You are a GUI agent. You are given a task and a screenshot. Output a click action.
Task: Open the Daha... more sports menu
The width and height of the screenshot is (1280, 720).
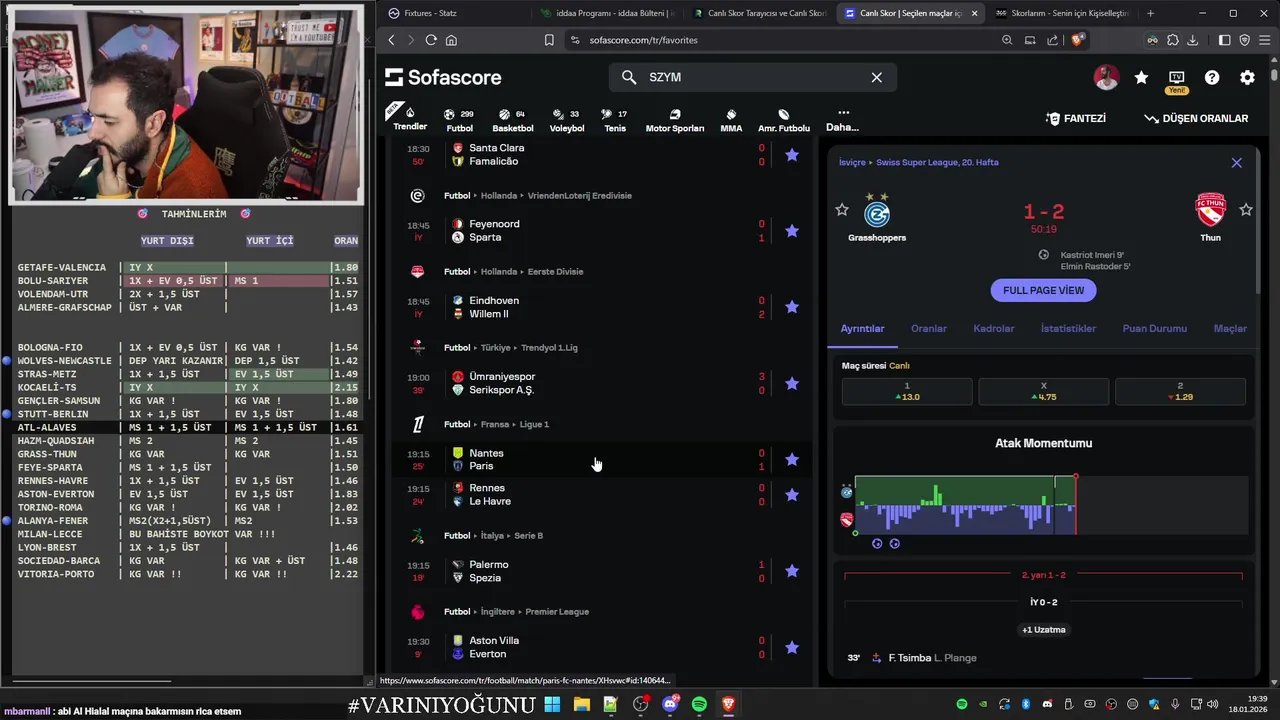tap(842, 120)
